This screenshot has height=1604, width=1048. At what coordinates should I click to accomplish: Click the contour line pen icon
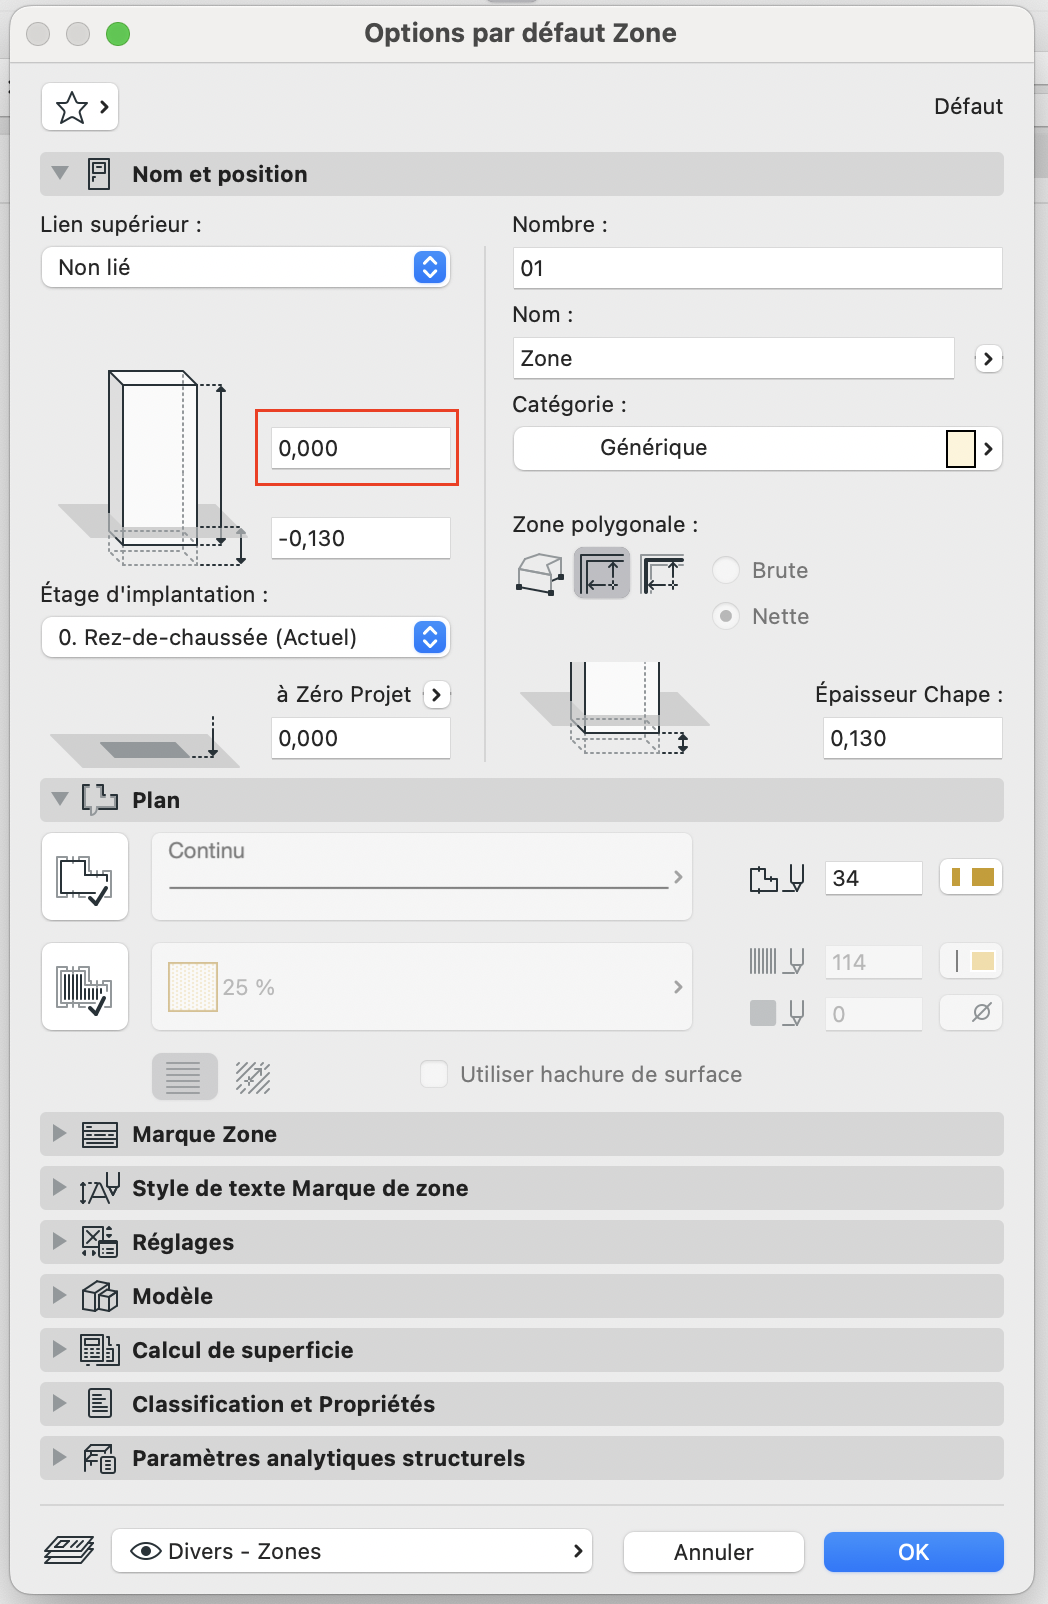pyautogui.click(x=777, y=878)
